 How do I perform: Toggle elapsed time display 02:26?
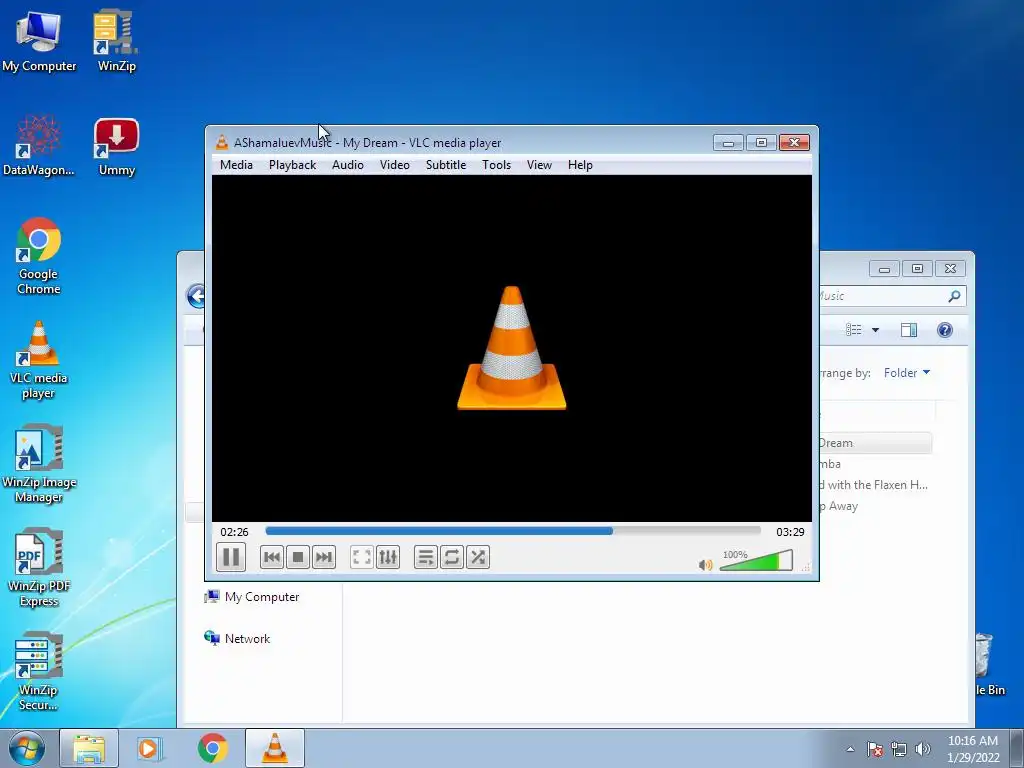pos(234,532)
